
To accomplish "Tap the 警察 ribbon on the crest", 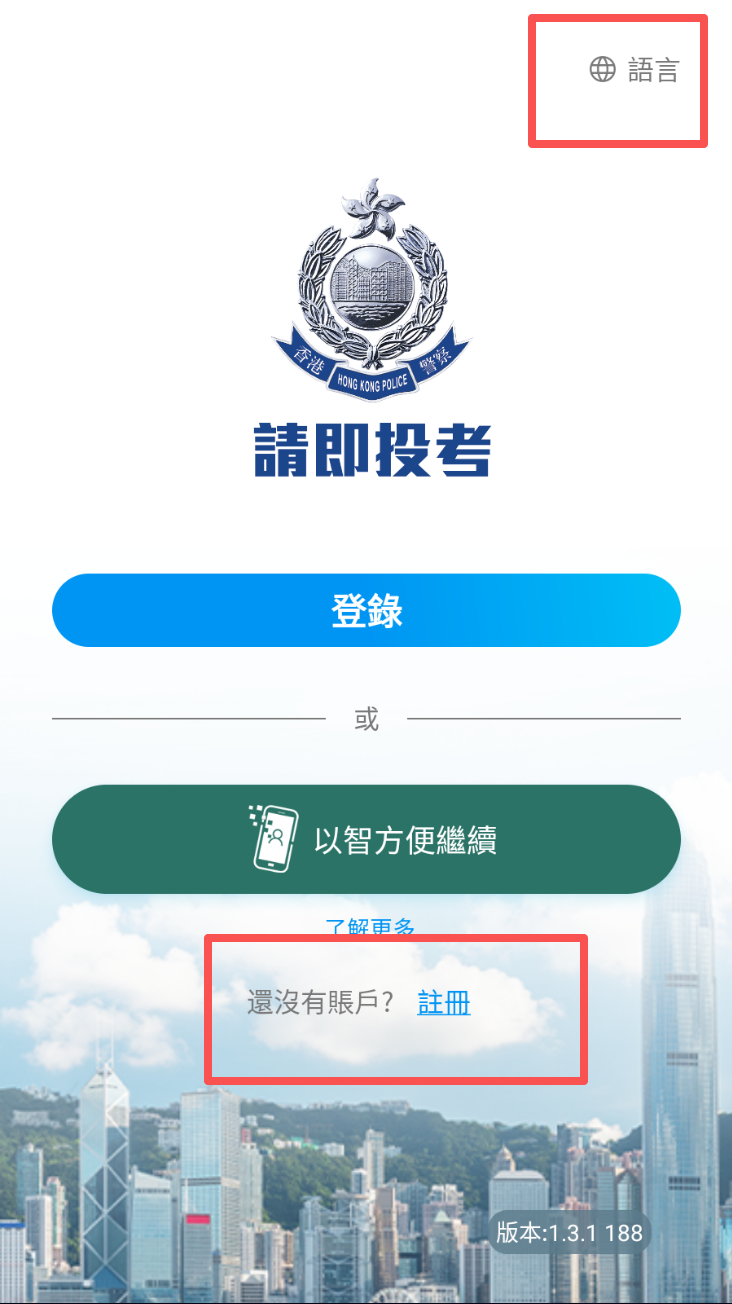I will coord(440,361).
